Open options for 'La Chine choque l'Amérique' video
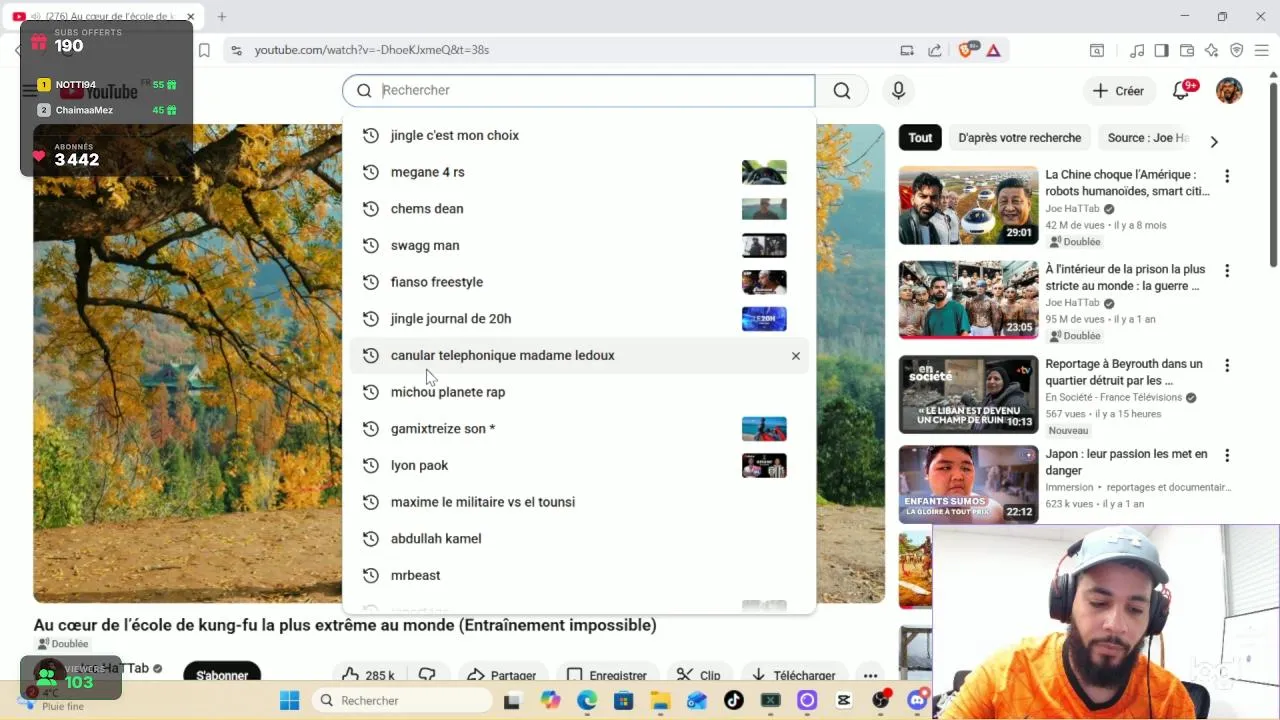The width and height of the screenshot is (1280, 720). click(1227, 176)
